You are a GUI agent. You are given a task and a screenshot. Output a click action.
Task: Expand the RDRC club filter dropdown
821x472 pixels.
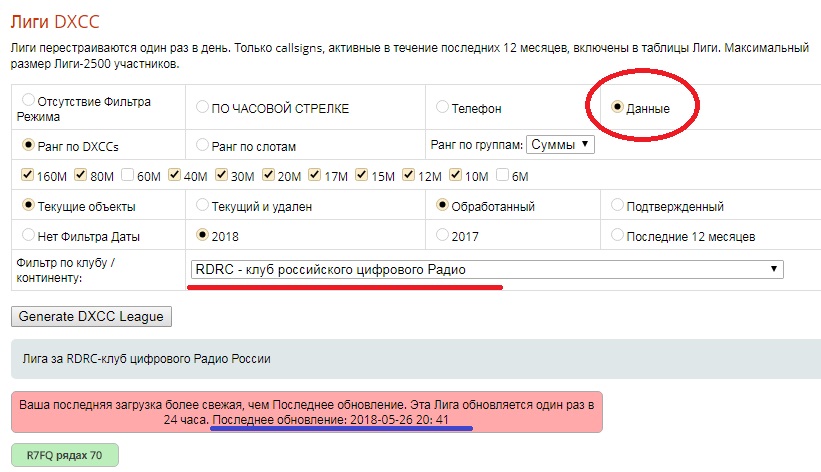486,269
